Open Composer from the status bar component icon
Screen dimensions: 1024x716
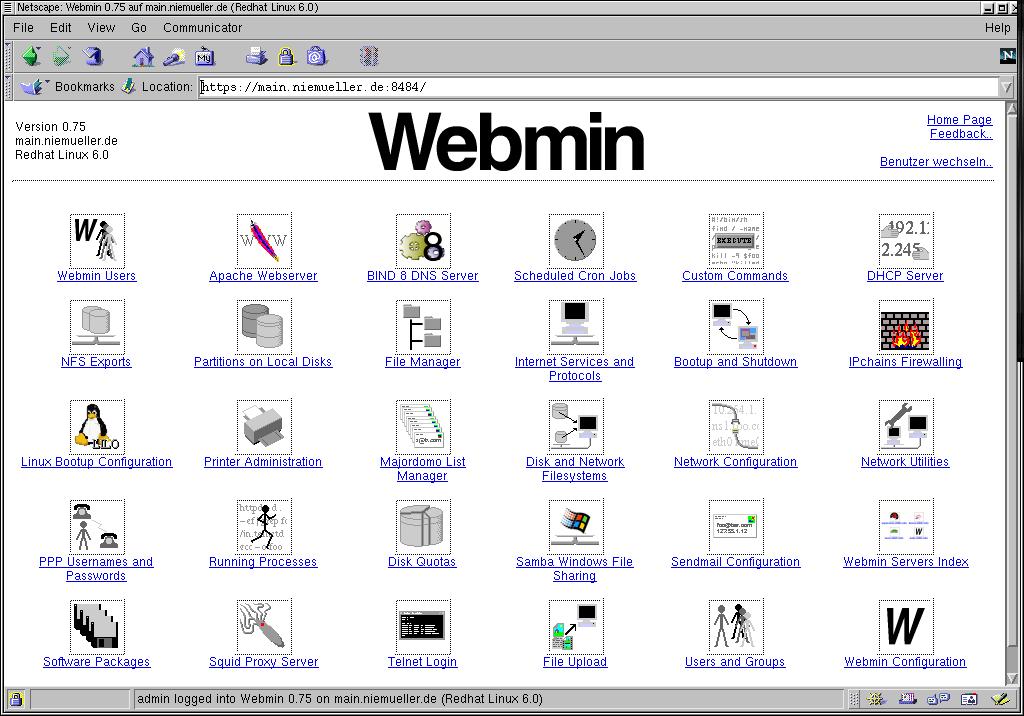[1000, 699]
